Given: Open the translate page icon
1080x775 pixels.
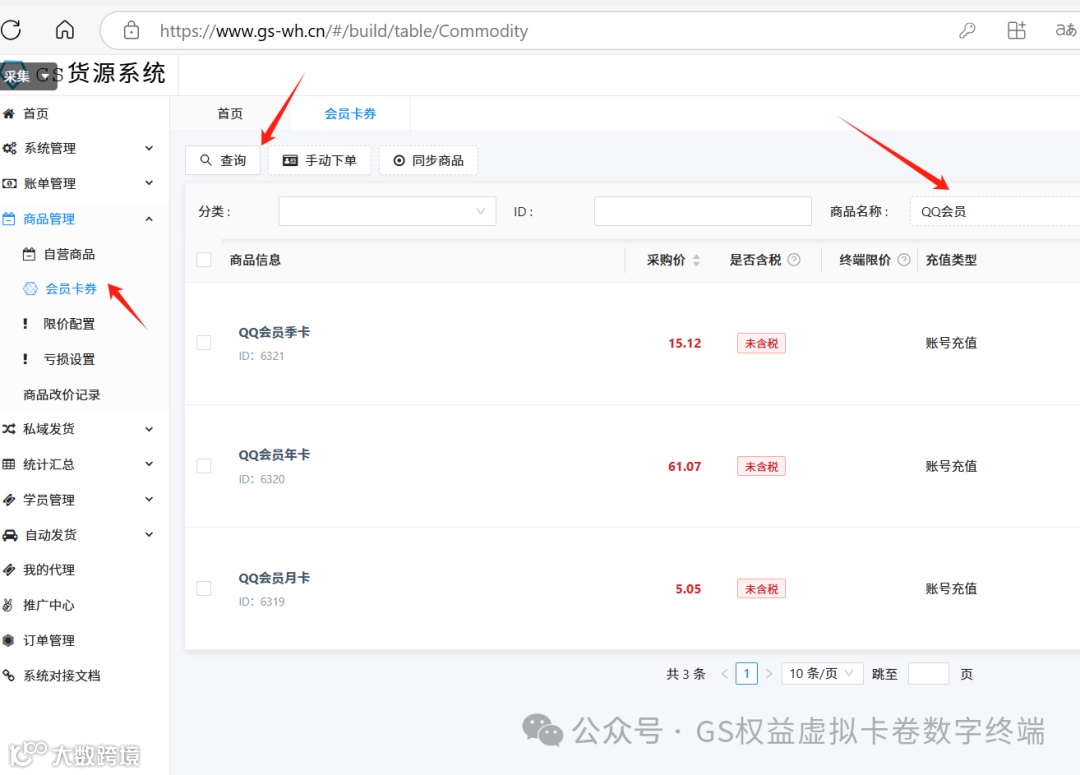Looking at the screenshot, I should [x=1066, y=30].
